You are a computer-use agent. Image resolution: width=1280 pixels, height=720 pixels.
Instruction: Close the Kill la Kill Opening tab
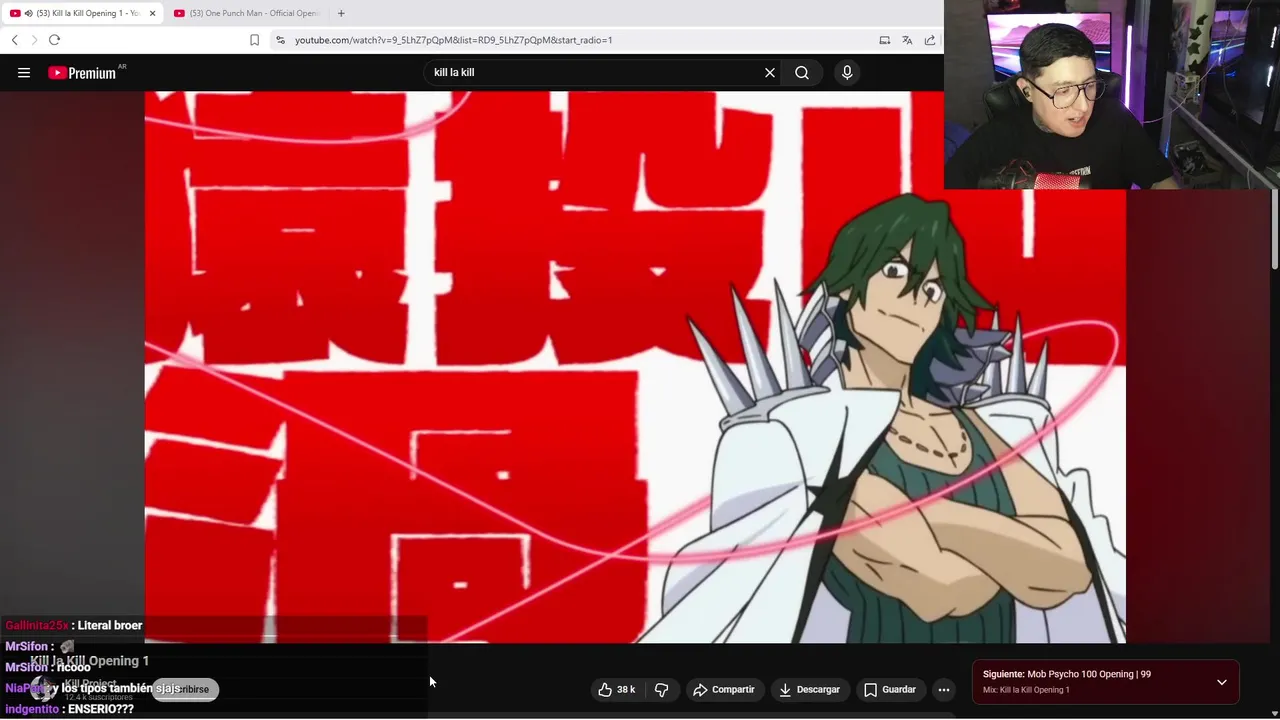[153, 13]
